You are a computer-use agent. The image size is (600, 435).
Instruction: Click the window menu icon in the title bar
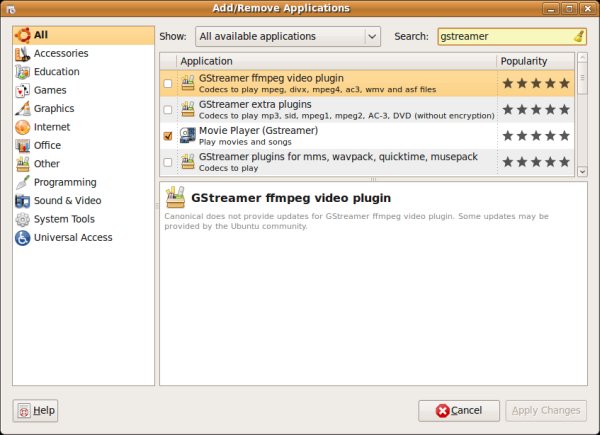click(11, 9)
